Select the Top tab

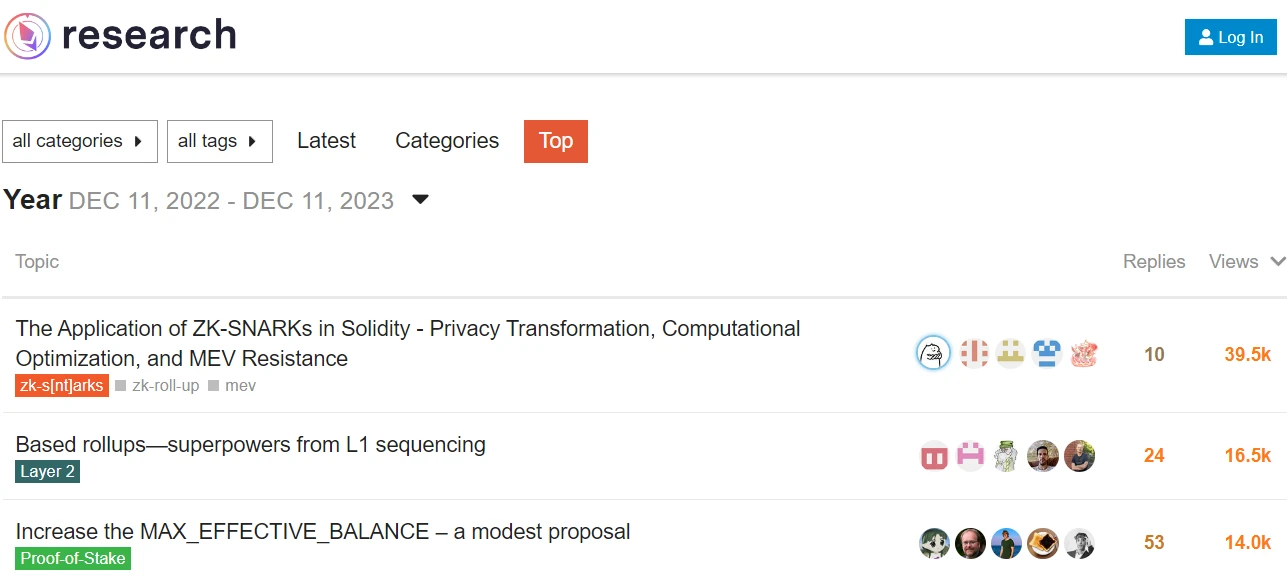click(x=555, y=141)
